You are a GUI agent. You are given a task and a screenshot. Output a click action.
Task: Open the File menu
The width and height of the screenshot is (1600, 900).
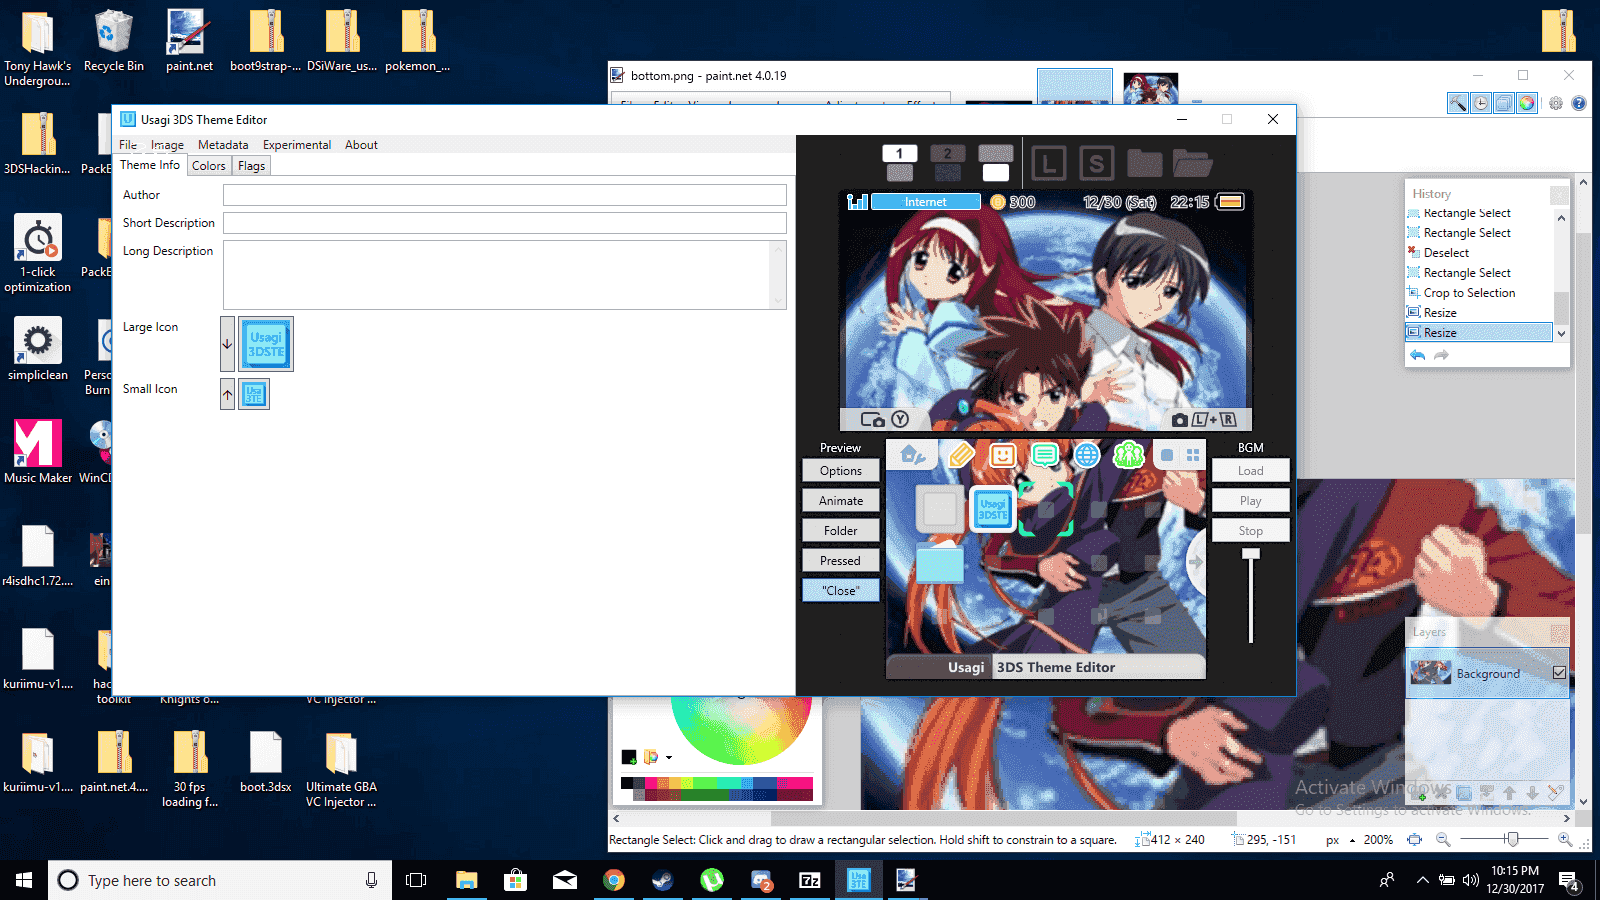point(128,145)
